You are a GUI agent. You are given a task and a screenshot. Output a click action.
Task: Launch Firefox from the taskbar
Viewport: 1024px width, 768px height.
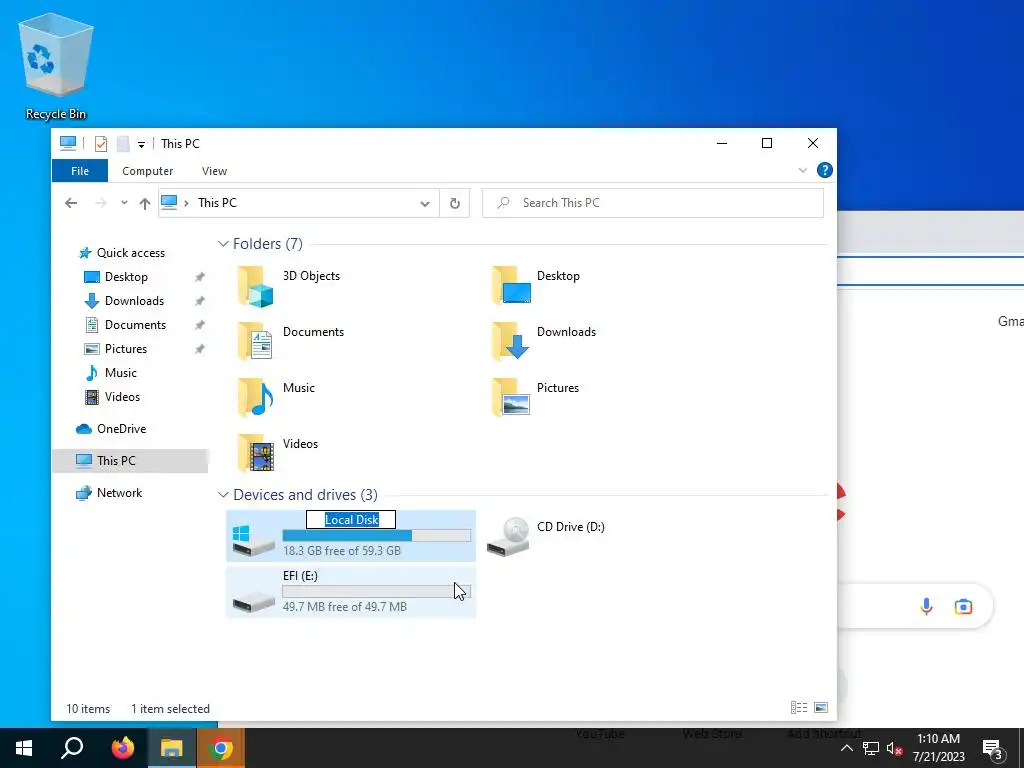click(122, 748)
